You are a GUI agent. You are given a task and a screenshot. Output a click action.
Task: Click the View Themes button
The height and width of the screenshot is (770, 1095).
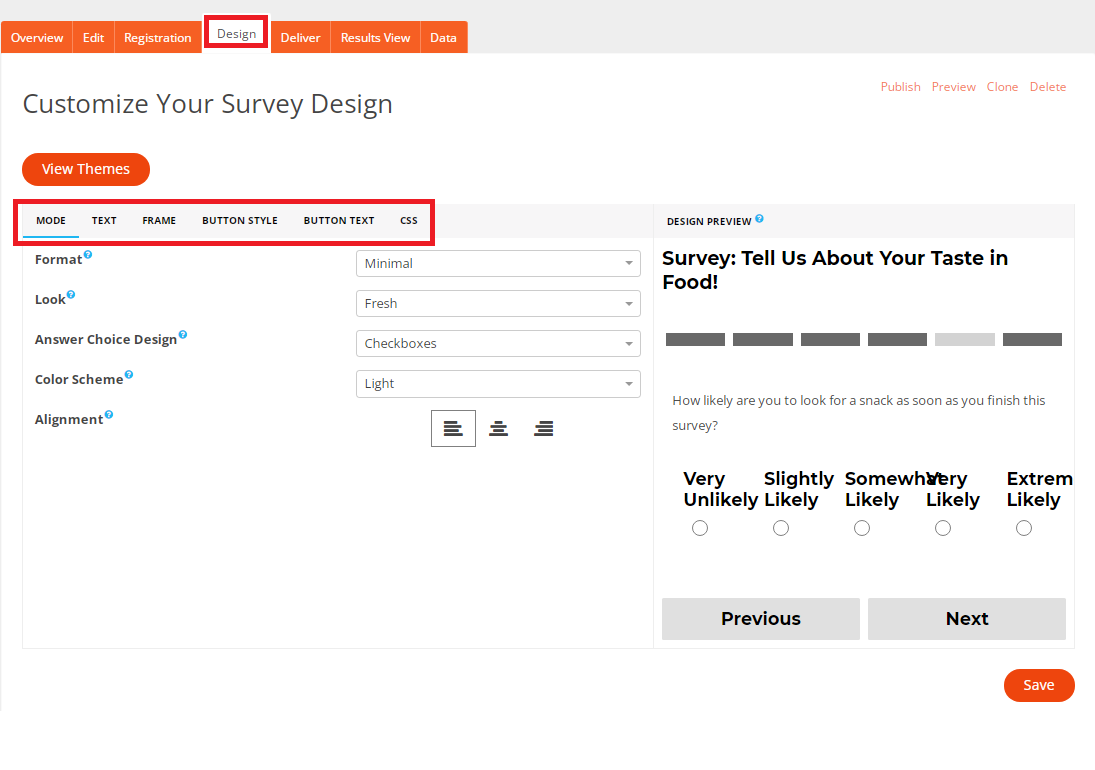(x=85, y=169)
